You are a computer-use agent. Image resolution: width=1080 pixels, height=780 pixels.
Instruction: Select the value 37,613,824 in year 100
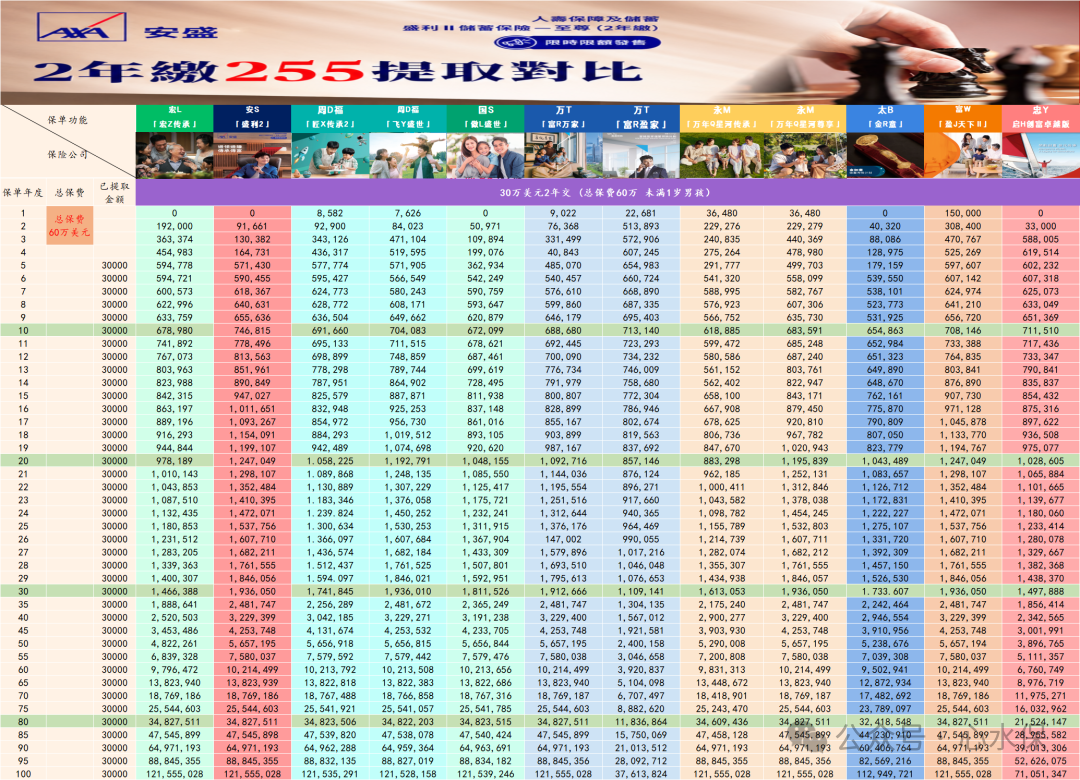641,774
